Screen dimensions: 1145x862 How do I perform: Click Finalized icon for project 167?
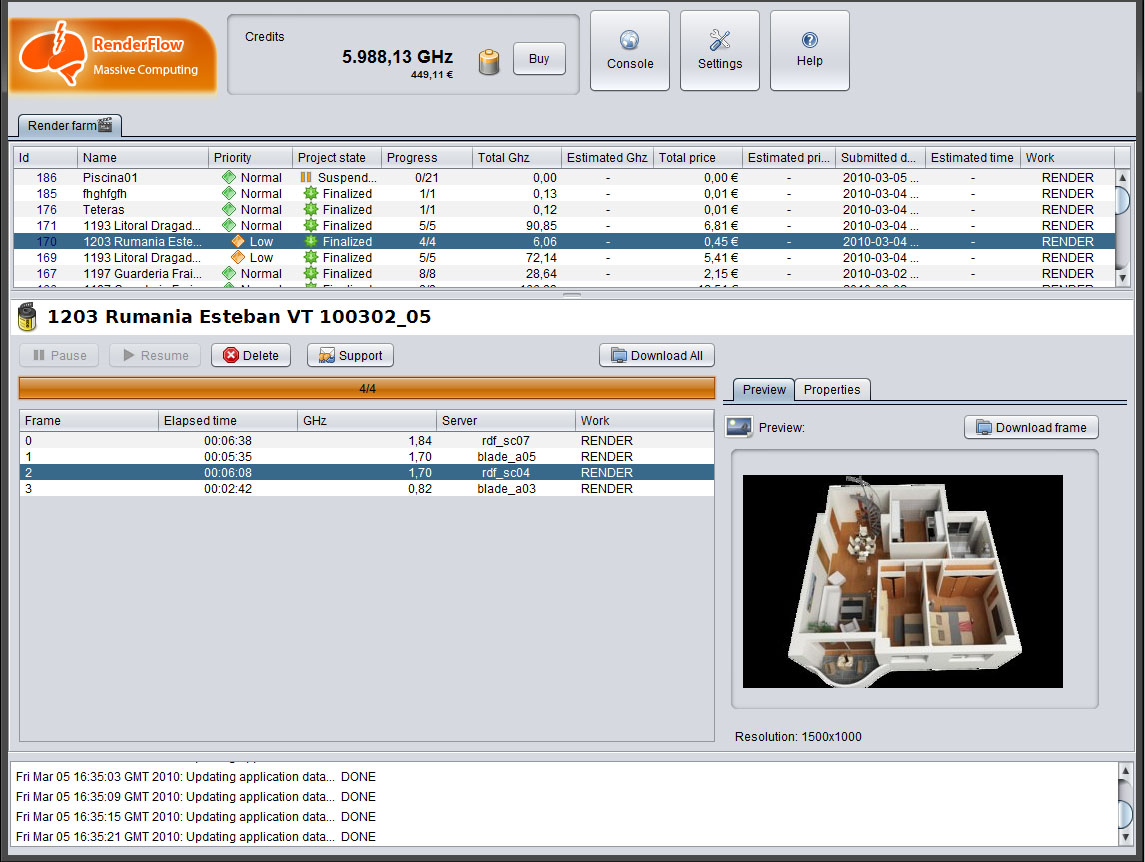tap(310, 273)
